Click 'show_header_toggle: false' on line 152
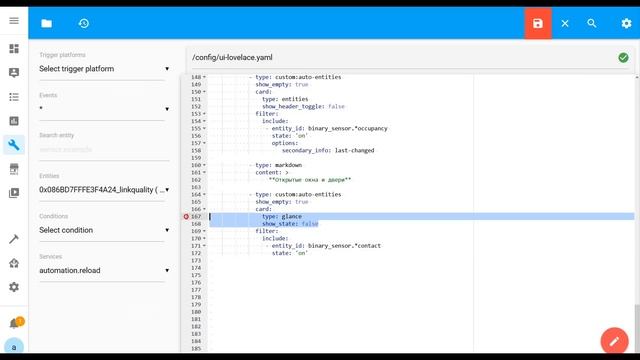 point(303,106)
